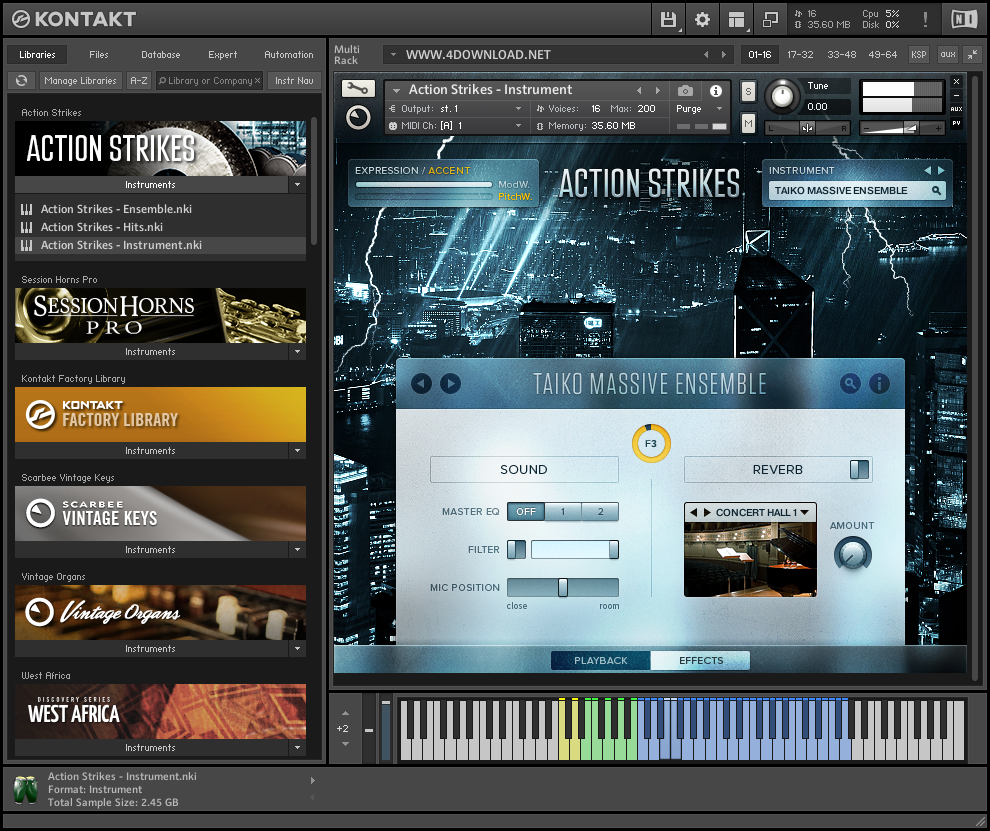This screenshot has width=990, height=831.
Task: Click the library refresh icon
Action: (21, 80)
